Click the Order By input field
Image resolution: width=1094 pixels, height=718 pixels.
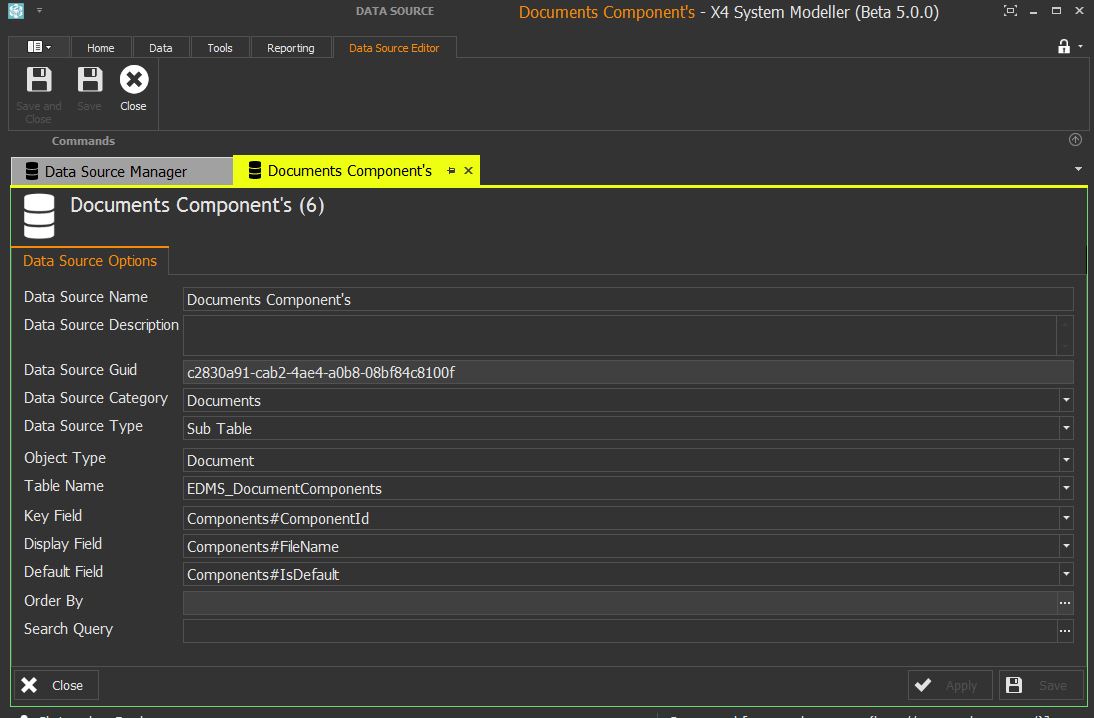click(x=620, y=603)
